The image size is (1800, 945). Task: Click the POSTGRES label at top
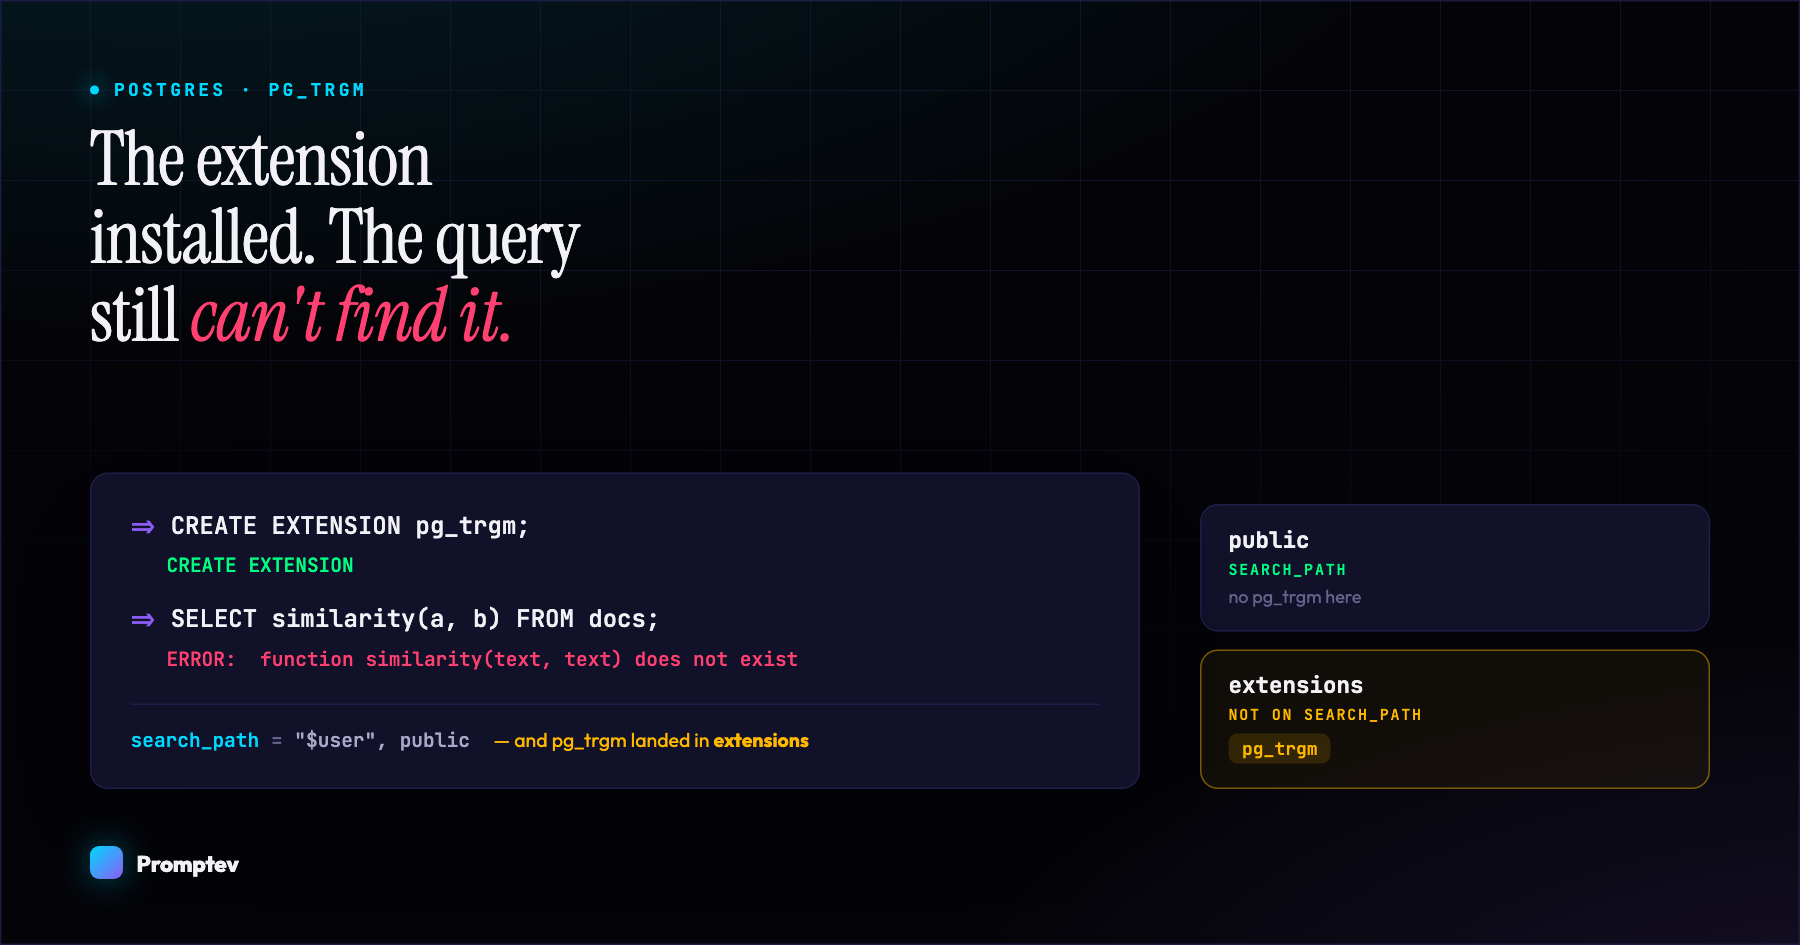169,90
